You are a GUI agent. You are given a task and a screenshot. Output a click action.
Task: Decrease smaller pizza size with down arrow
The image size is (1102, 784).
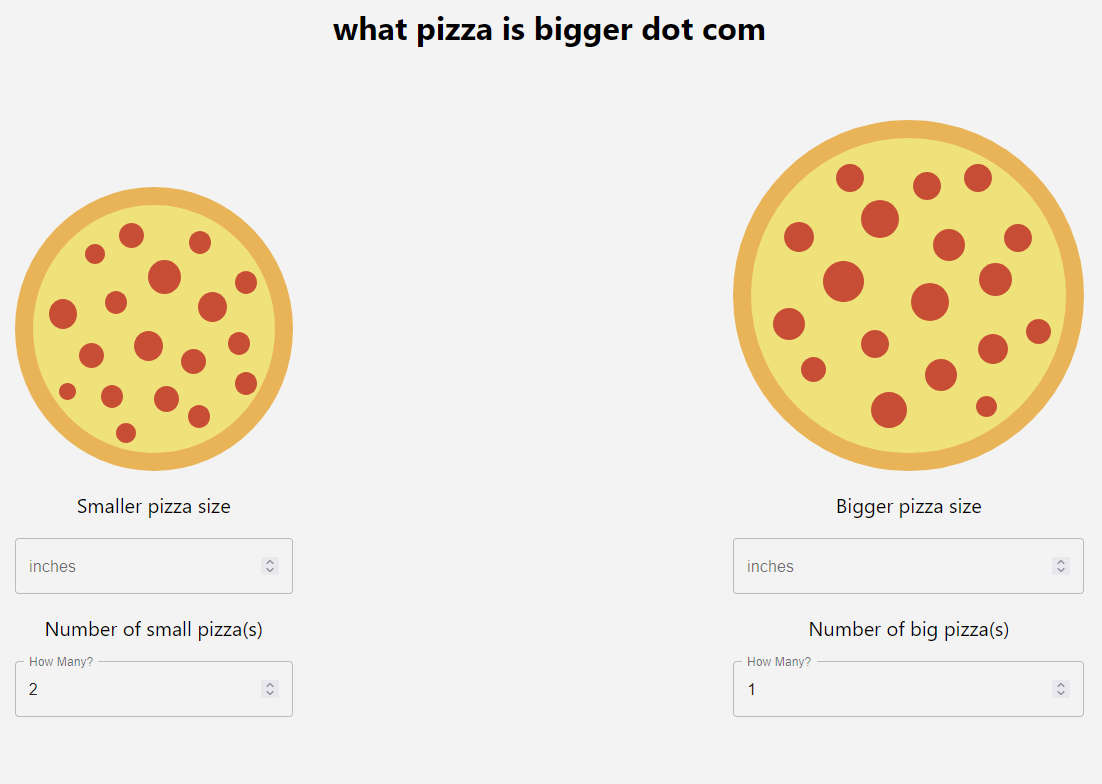(x=270, y=570)
